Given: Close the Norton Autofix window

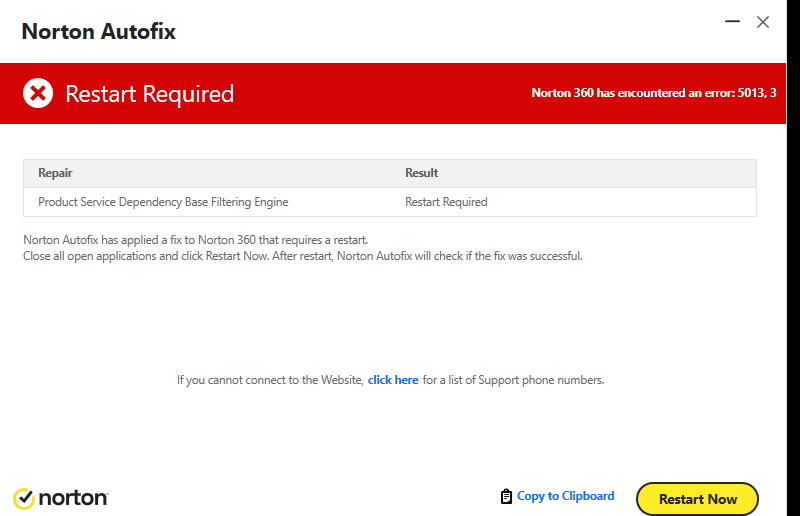Looking at the screenshot, I should point(763,22).
